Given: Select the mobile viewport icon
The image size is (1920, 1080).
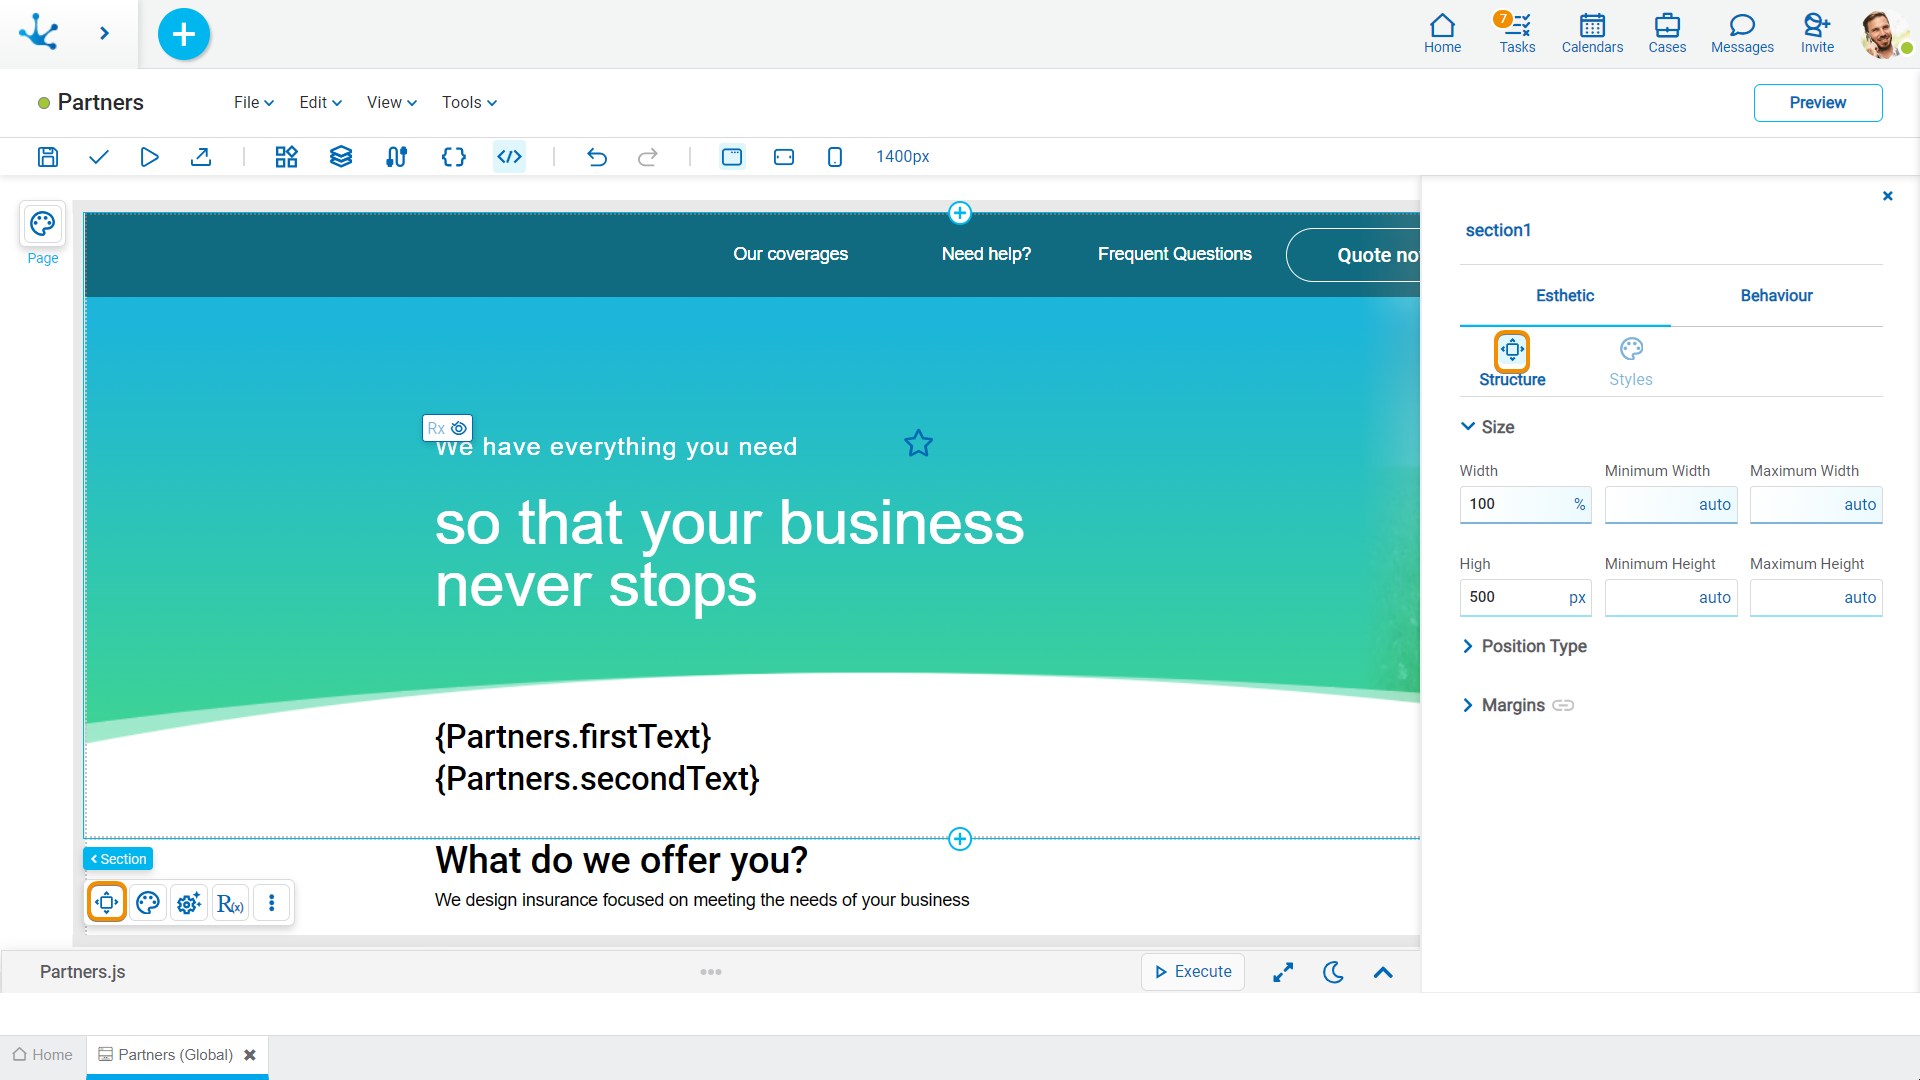Looking at the screenshot, I should tap(835, 158).
